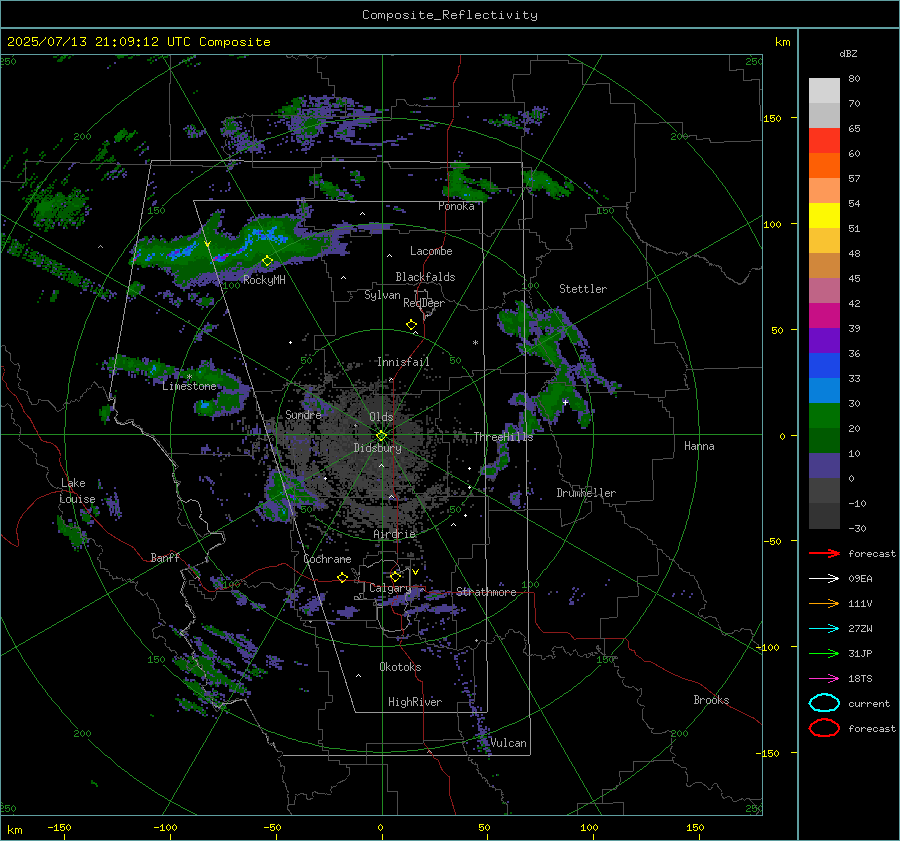
Task: Click the yellow 51 dBZ color swatch
Action: coord(824,215)
